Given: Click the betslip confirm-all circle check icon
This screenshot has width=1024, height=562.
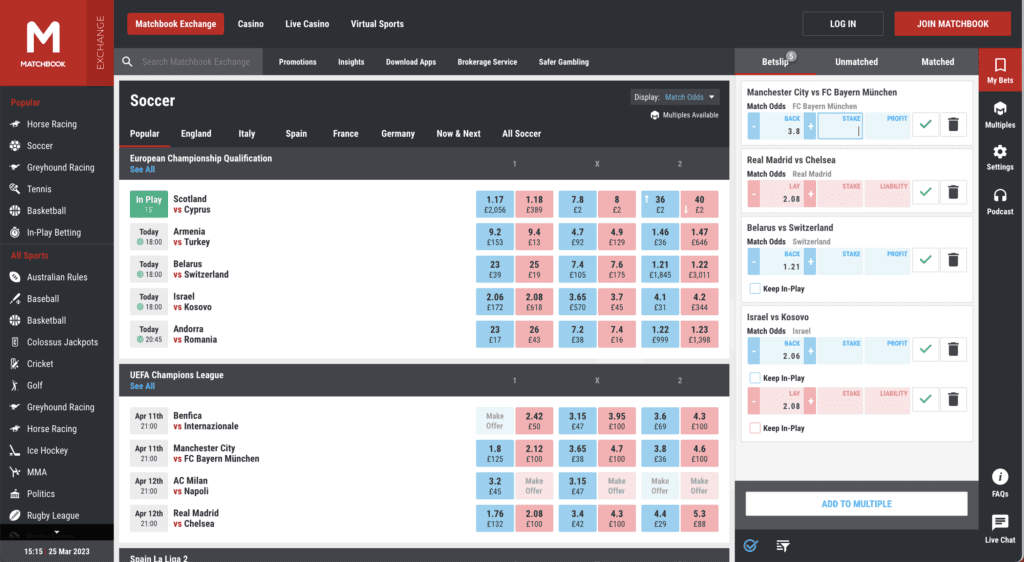Looking at the screenshot, I should coord(750,546).
